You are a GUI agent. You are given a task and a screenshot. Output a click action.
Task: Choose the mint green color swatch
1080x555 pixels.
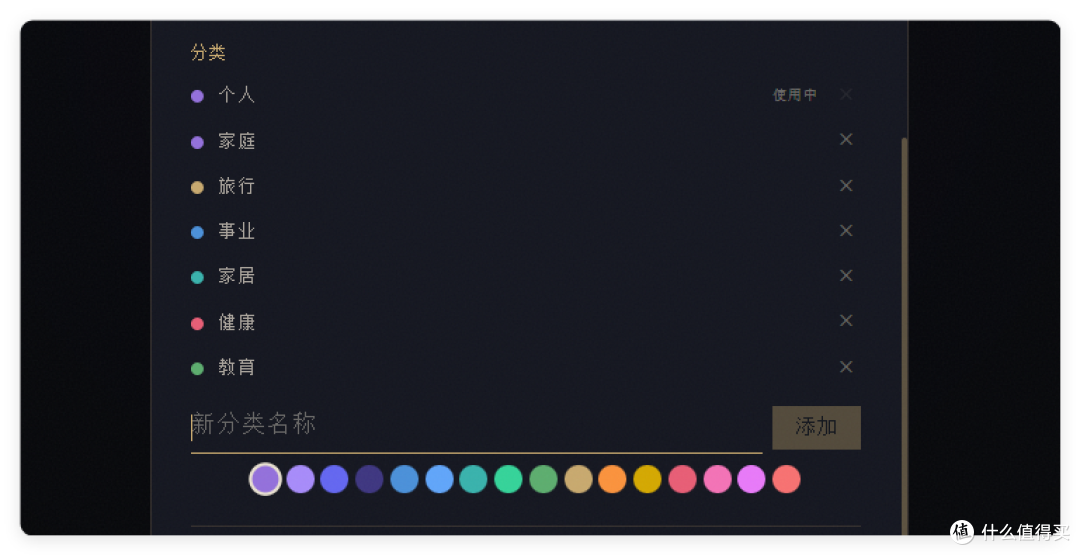508,479
